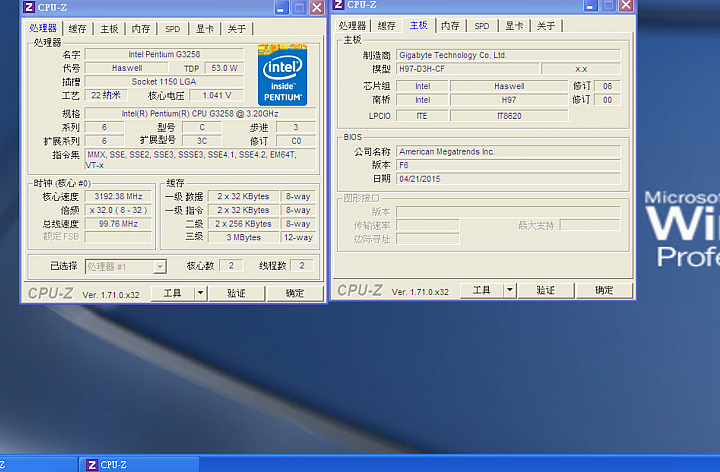Click the CPU-Z icon in right window title bar
This screenshot has height=472, width=720.
pyautogui.click(x=338, y=5)
